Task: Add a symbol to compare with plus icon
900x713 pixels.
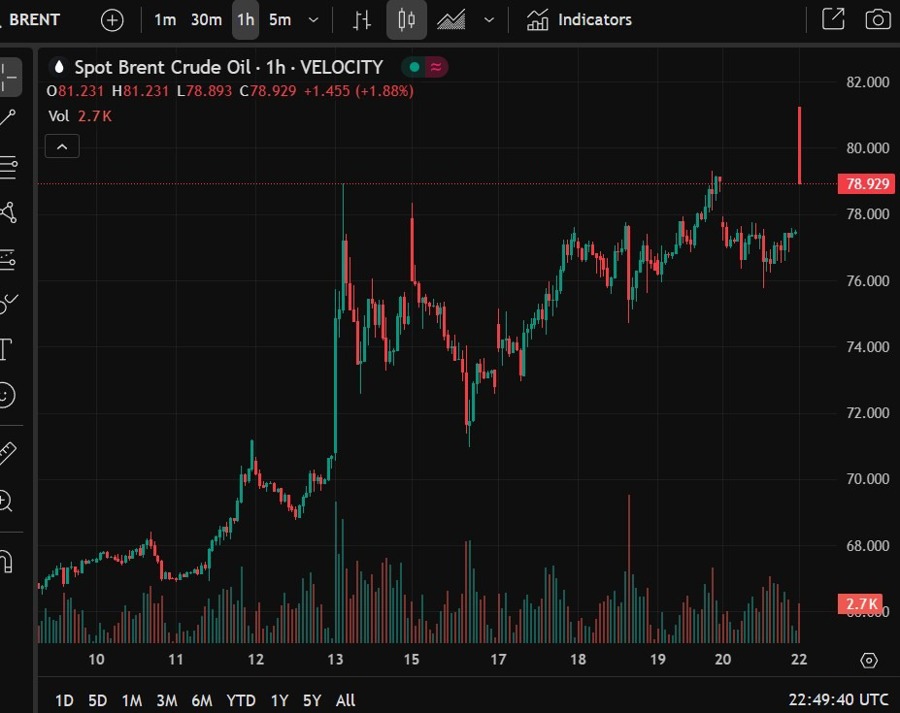Action: [x=112, y=20]
